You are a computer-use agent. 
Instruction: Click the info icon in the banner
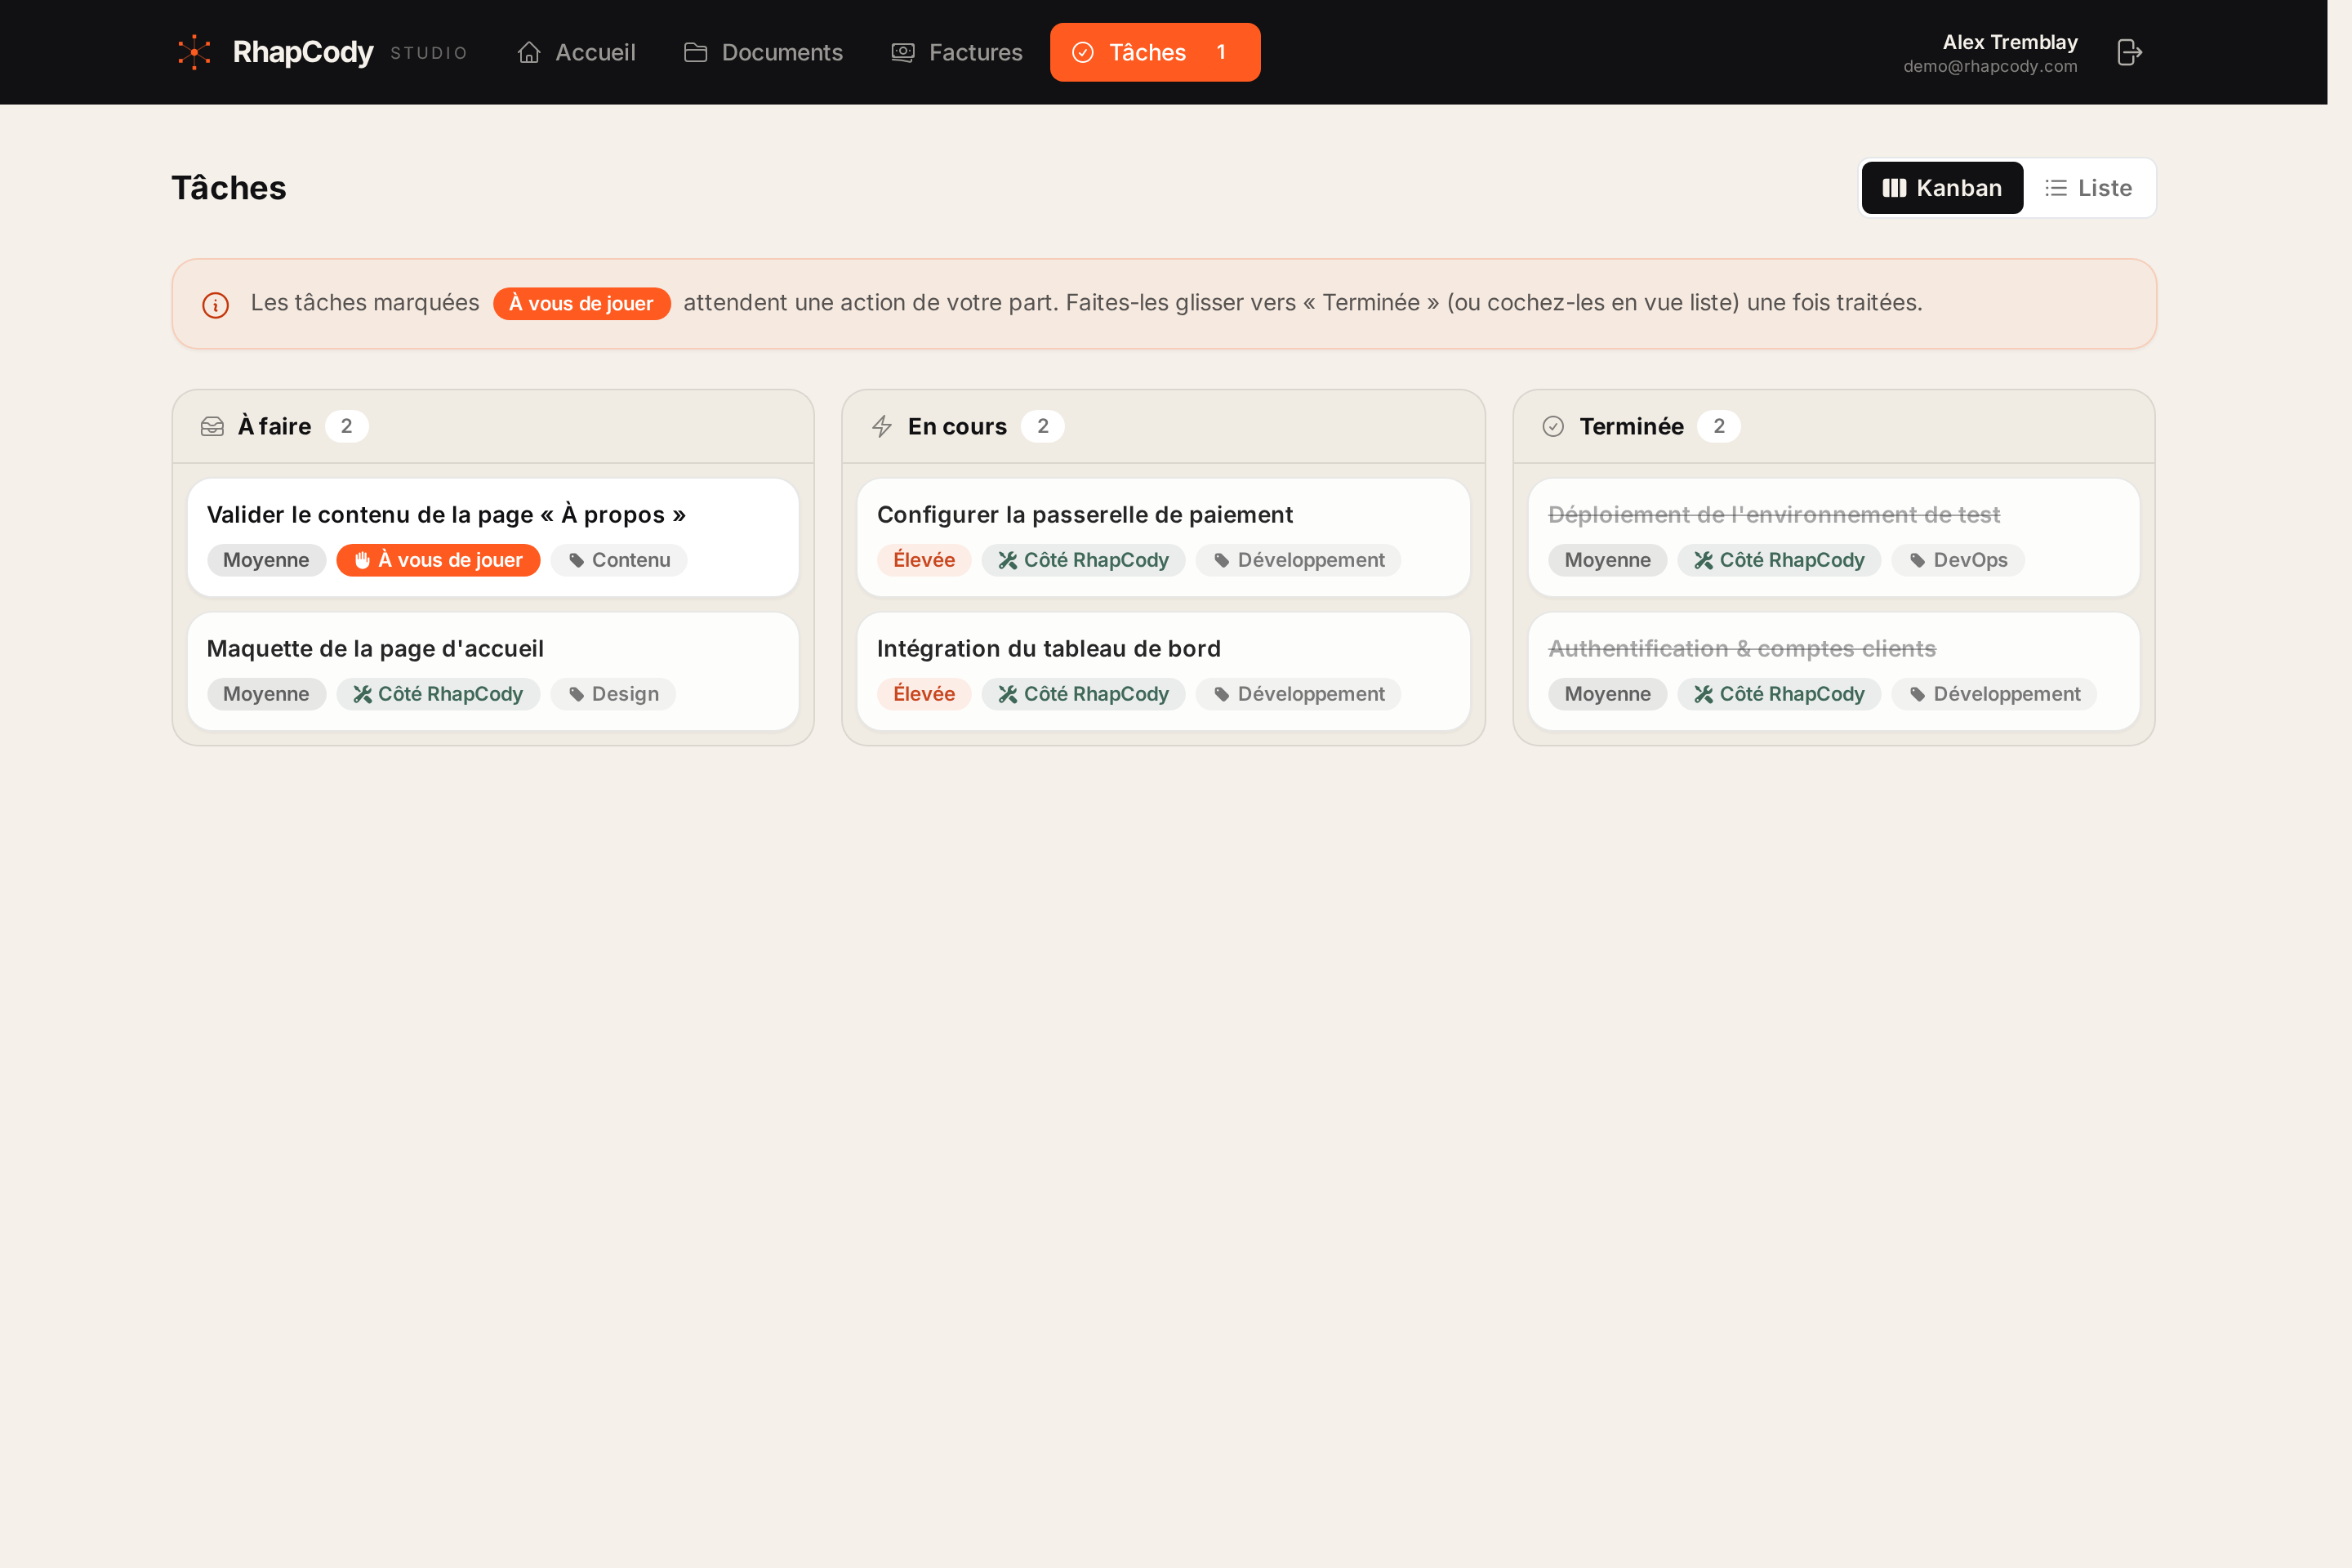click(215, 305)
